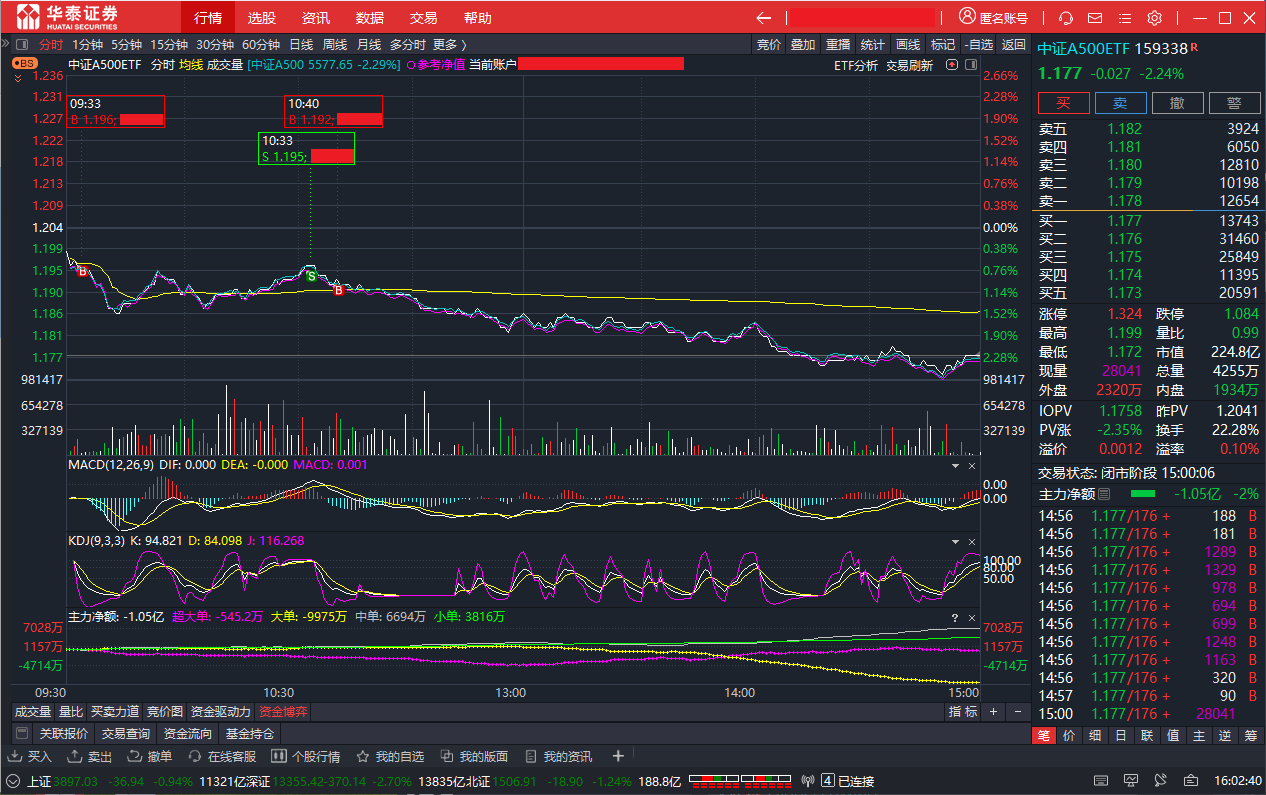The image size is (1266, 795).
Task: Open online customer service headset icon
Action: click(x=1066, y=18)
